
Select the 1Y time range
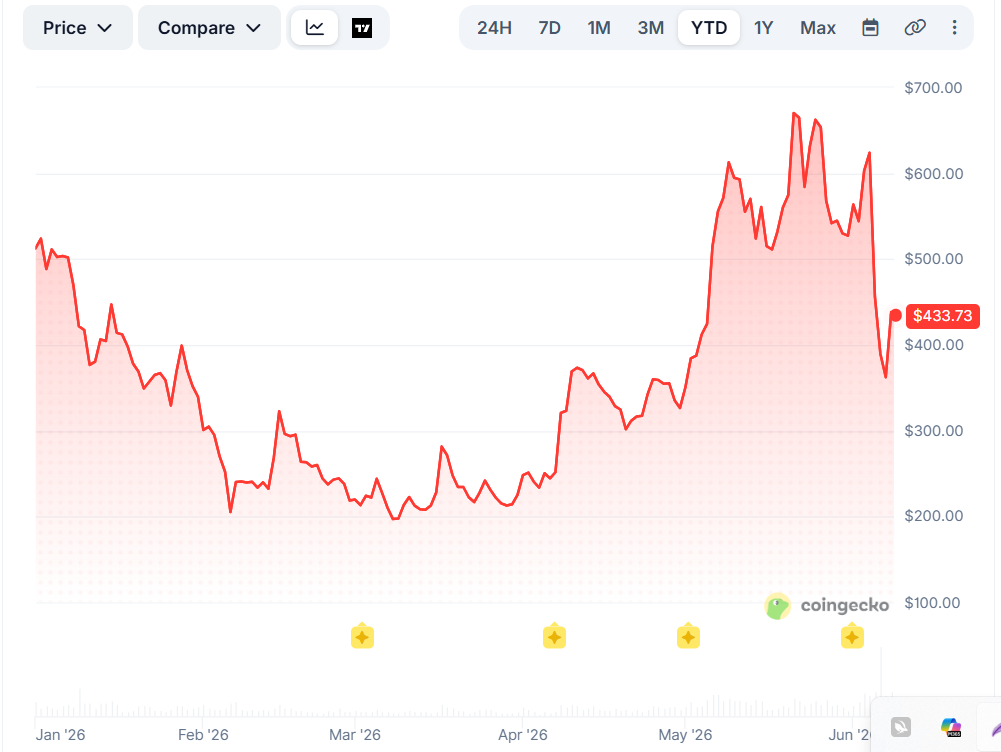click(x=764, y=27)
